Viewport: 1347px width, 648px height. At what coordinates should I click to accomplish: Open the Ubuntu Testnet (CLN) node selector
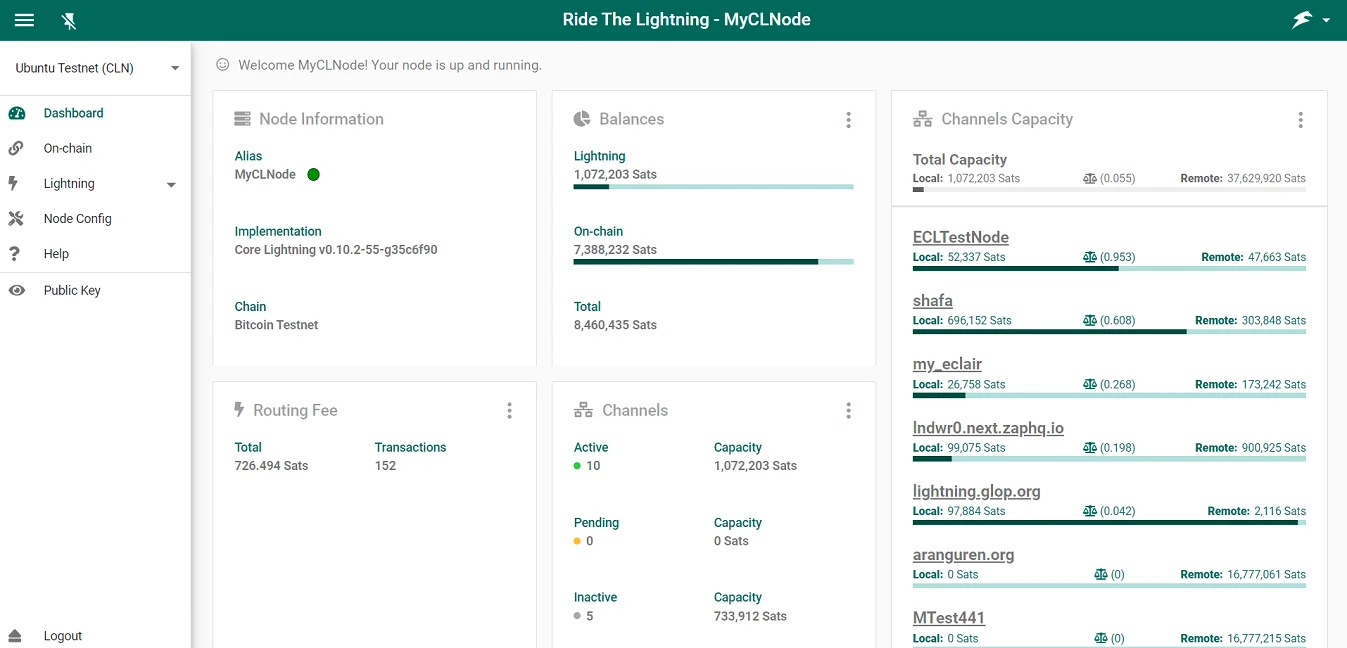click(x=96, y=68)
